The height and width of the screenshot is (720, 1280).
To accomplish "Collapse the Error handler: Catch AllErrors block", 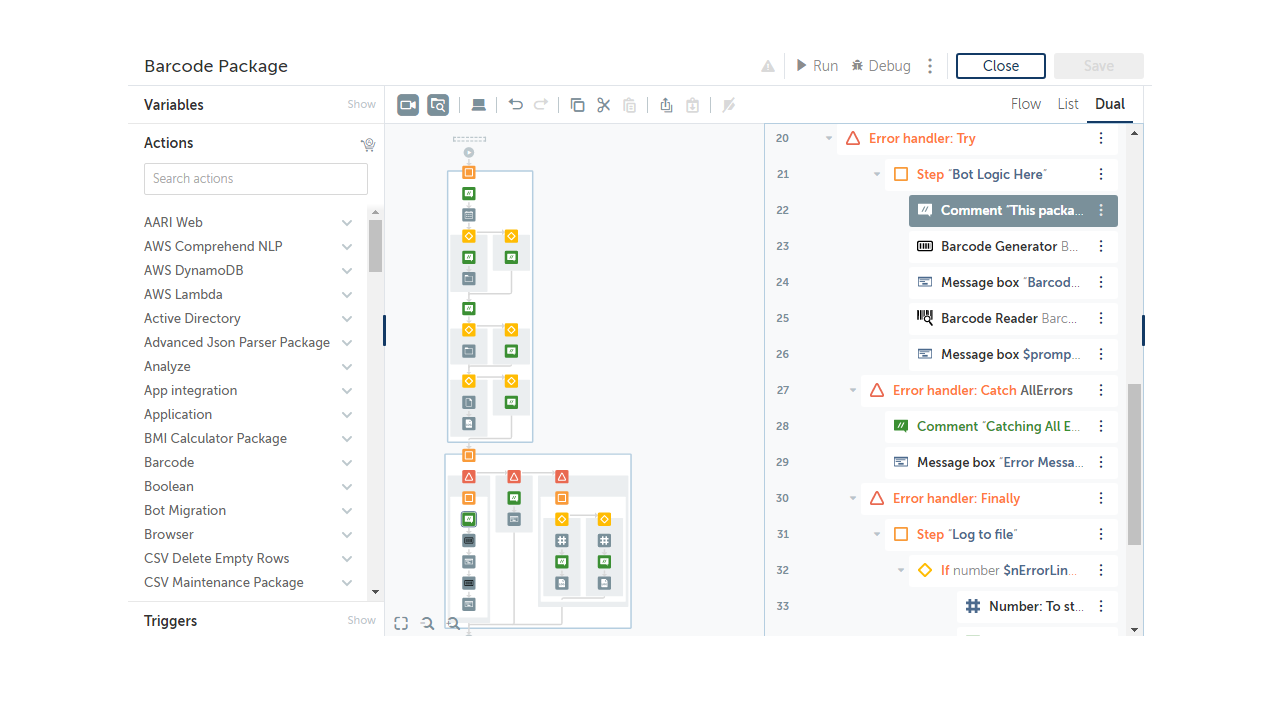I will (x=853, y=390).
